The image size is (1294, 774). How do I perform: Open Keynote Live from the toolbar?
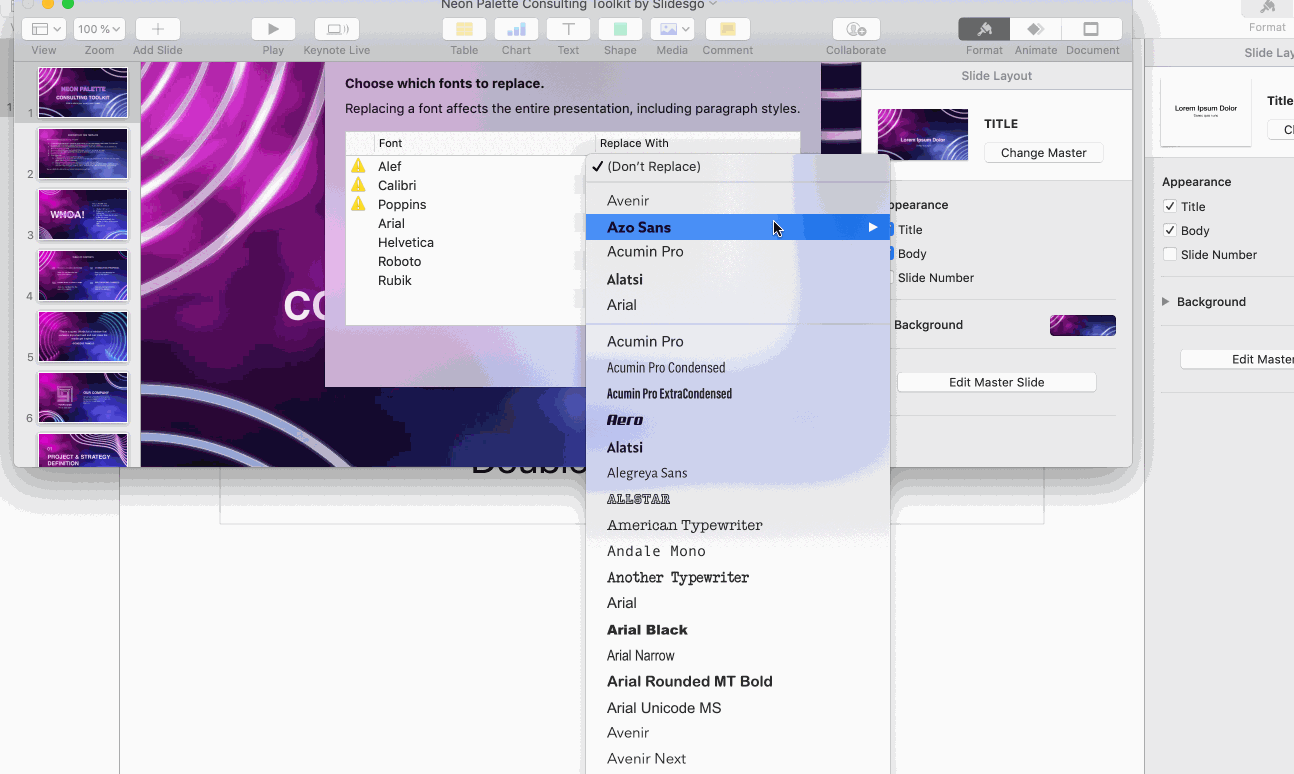[x=336, y=30]
